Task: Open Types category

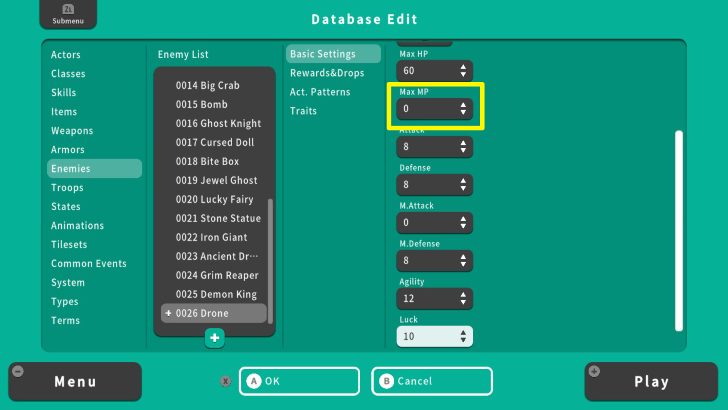Action: click(x=65, y=302)
